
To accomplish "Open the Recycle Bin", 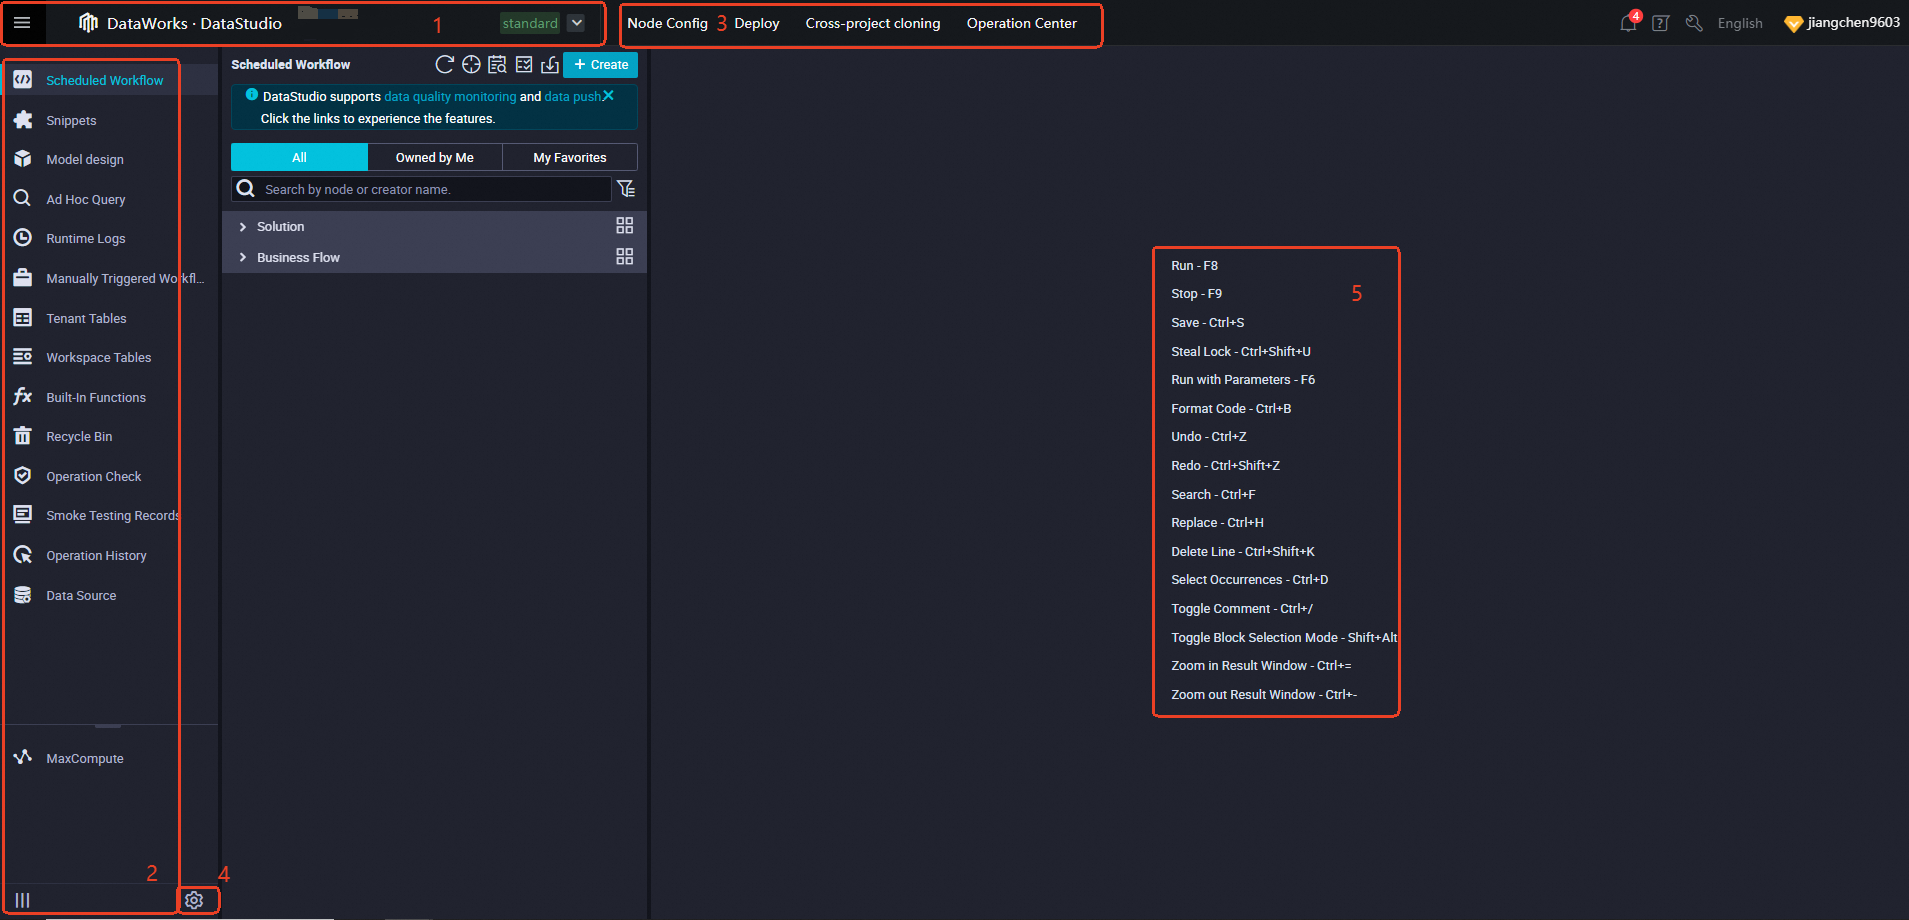I will (79, 436).
